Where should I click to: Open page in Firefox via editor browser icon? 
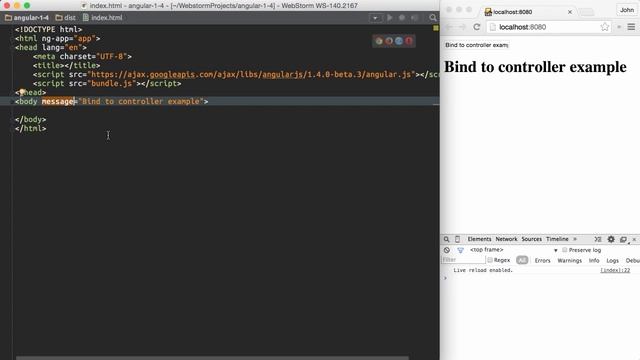(389, 41)
